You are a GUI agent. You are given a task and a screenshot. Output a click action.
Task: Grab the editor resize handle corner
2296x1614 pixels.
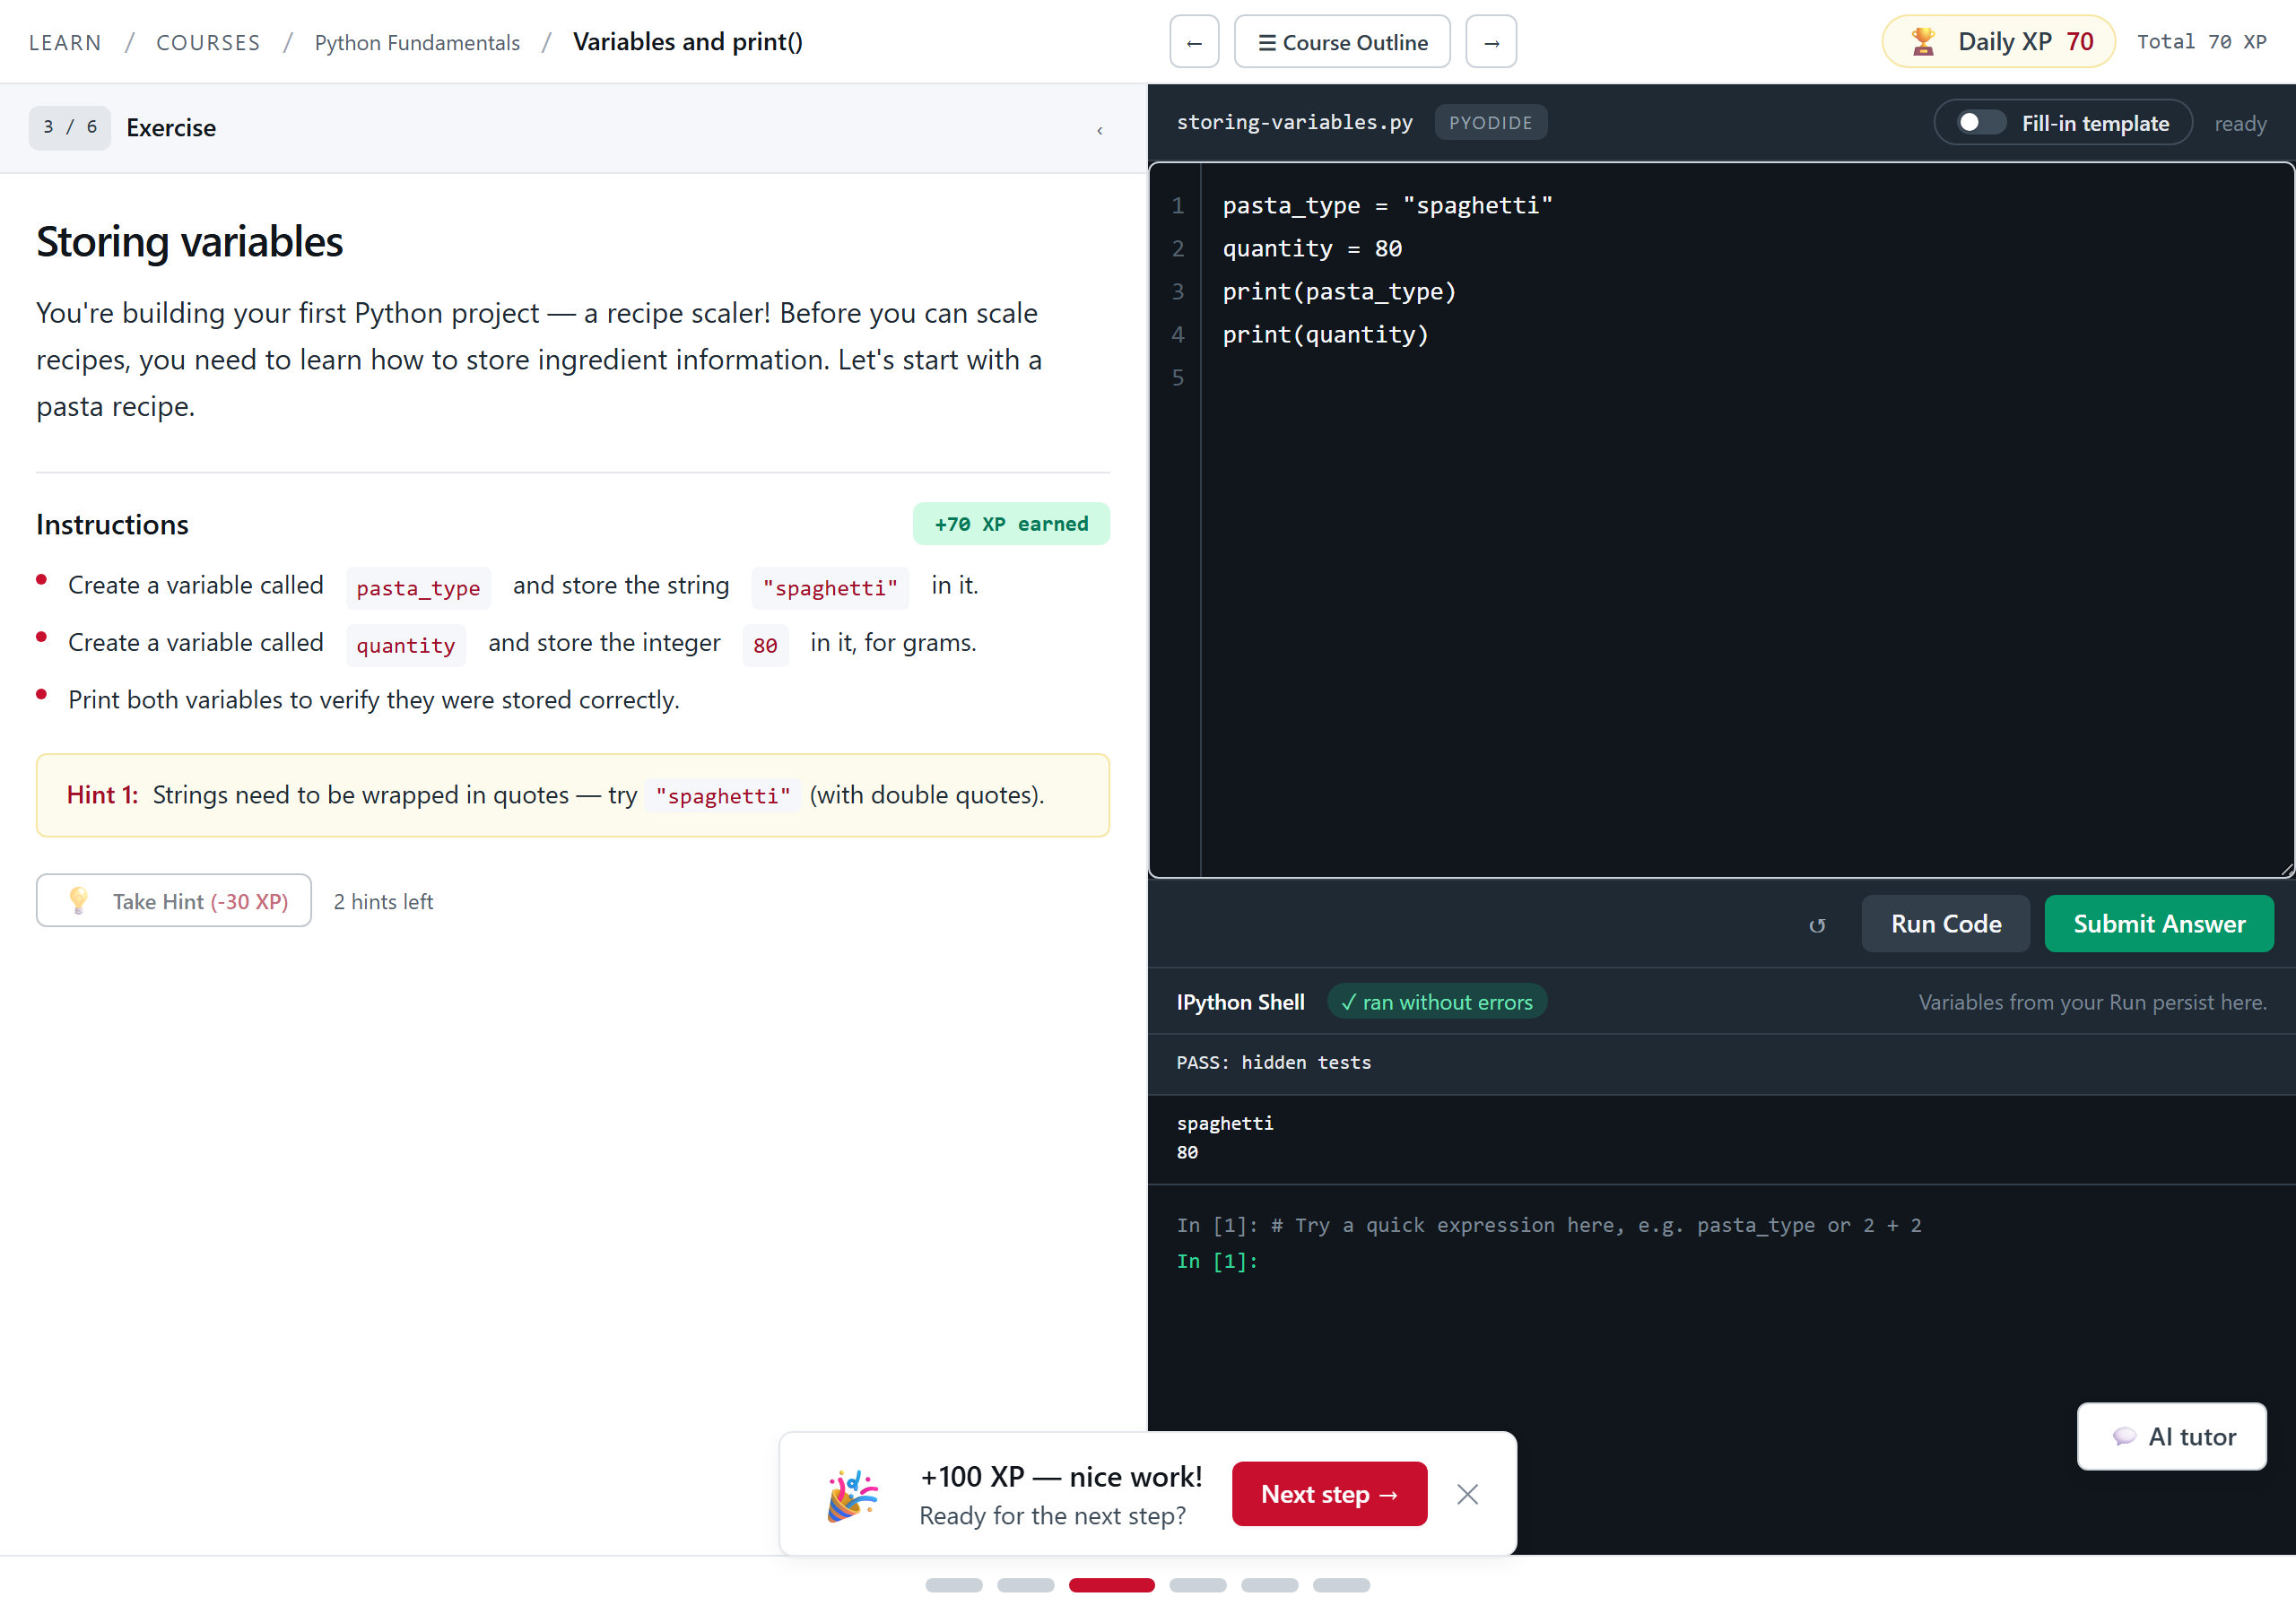2286,870
